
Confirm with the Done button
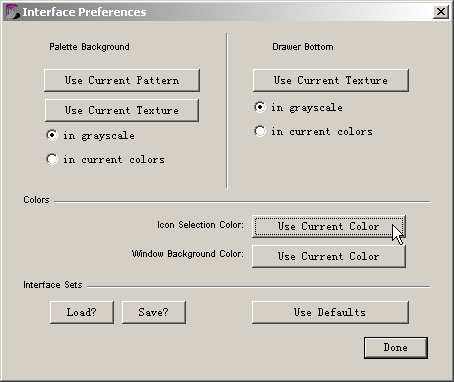coord(396,348)
